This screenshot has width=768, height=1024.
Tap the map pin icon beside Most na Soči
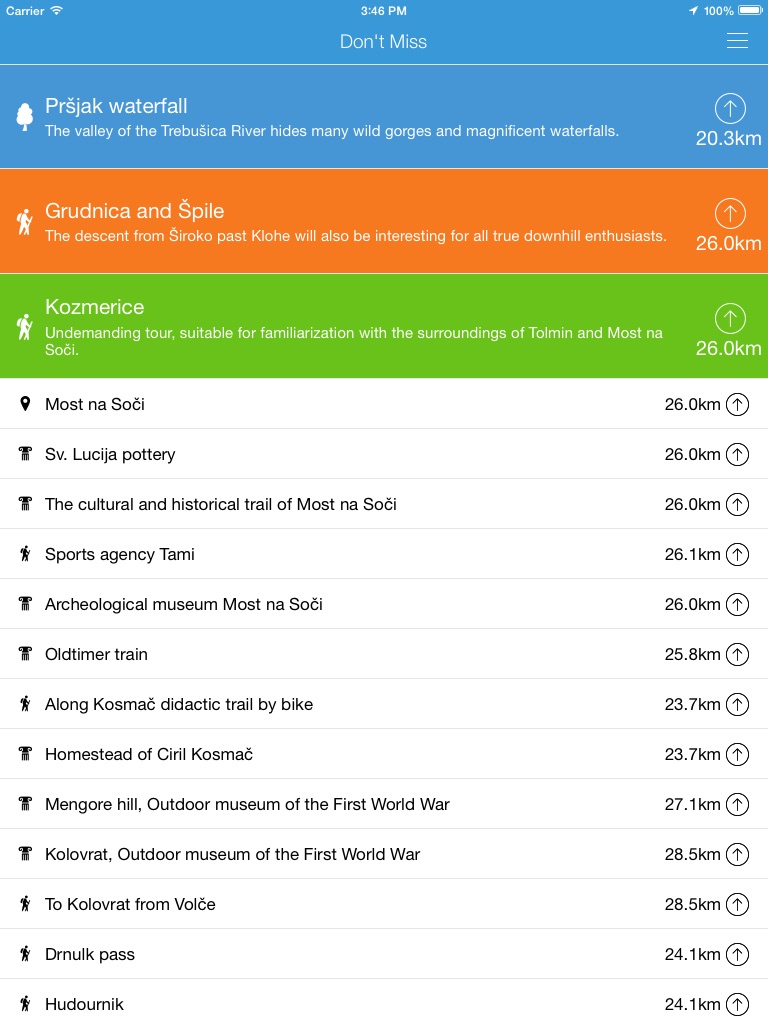(25, 404)
